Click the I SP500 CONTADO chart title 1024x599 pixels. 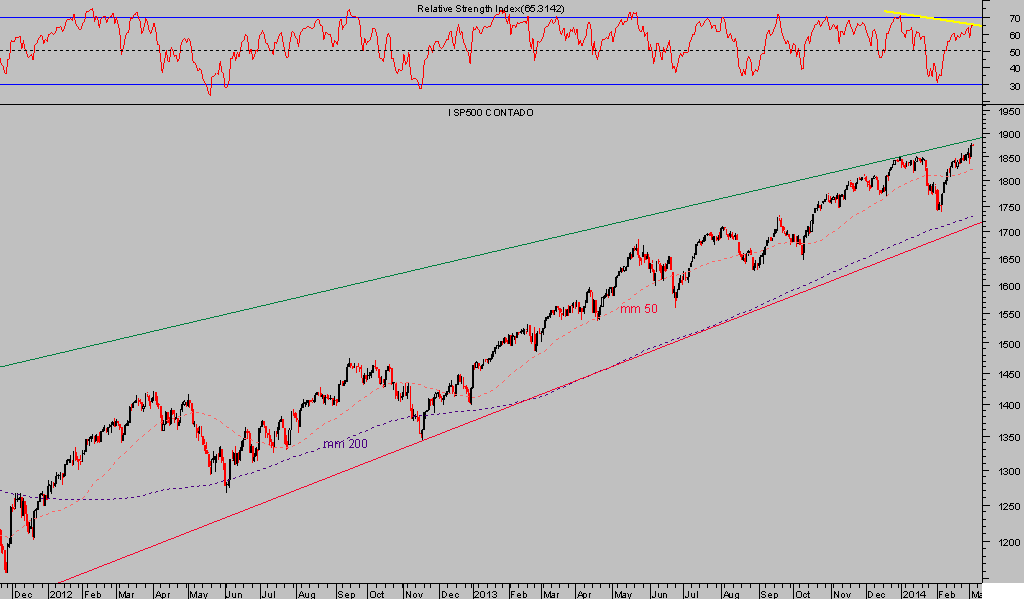pyautogui.click(x=490, y=113)
